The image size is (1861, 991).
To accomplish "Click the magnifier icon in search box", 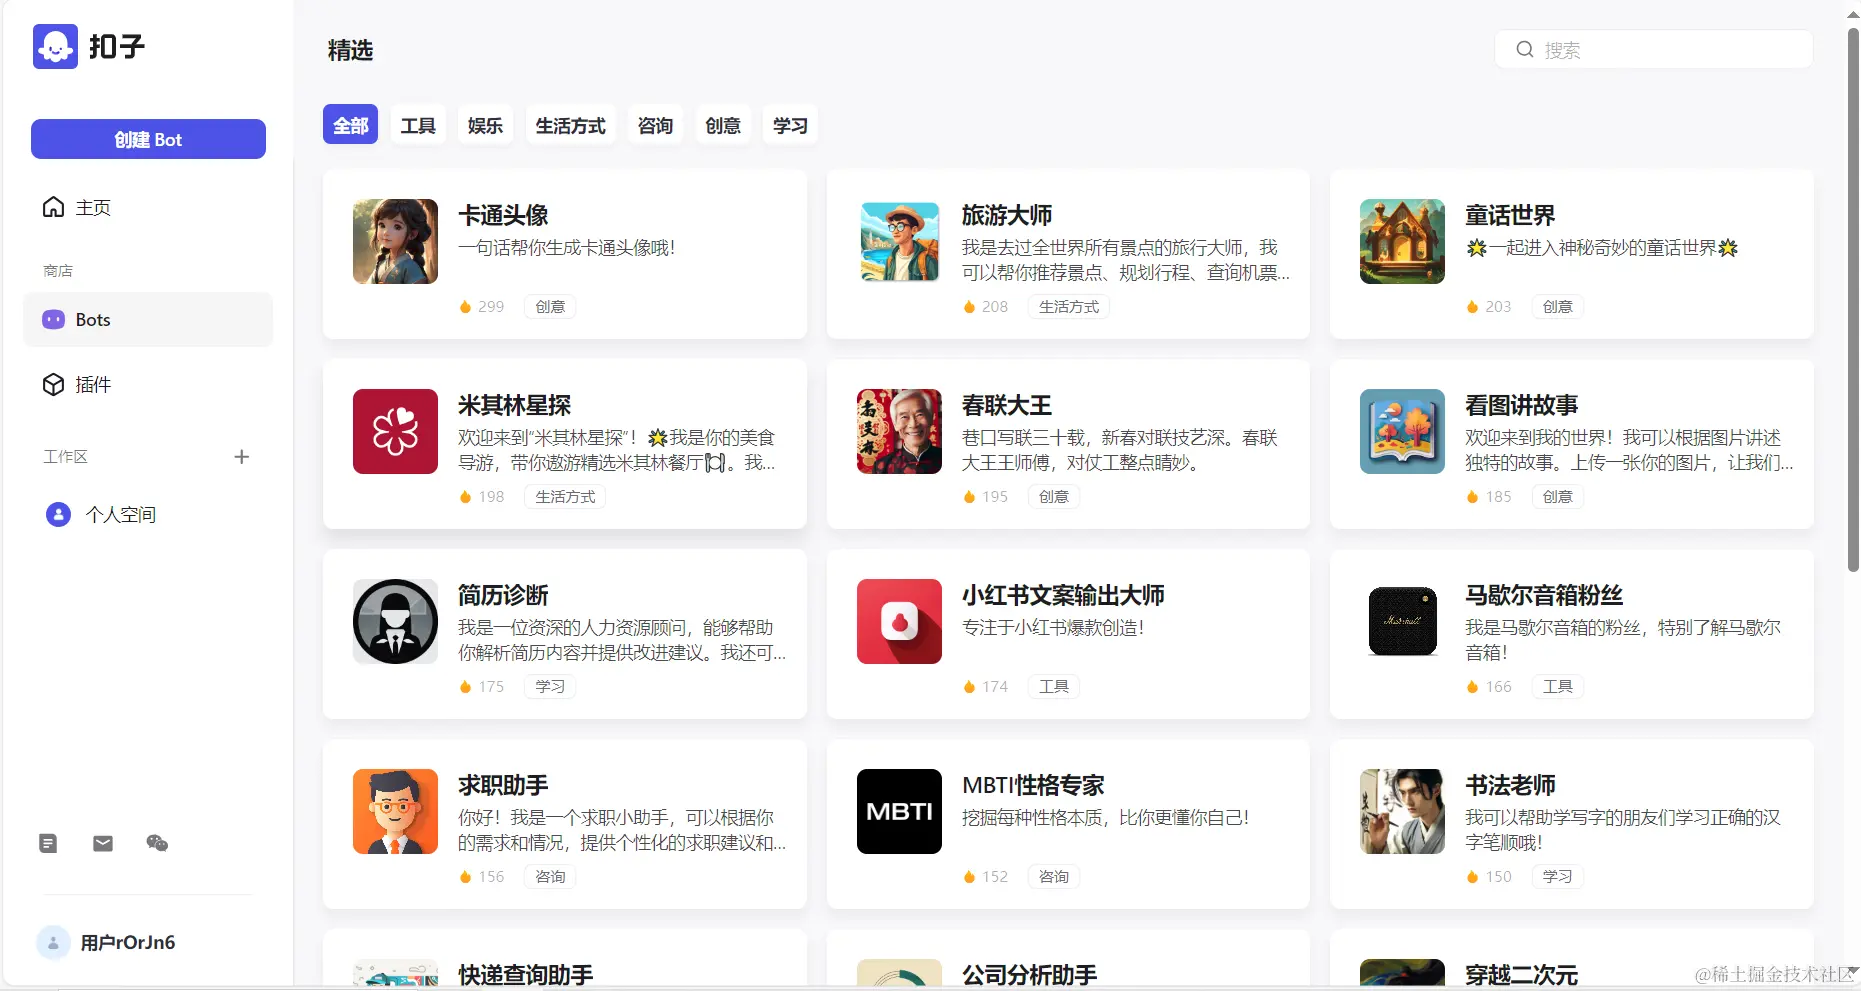I will 1524,49.
